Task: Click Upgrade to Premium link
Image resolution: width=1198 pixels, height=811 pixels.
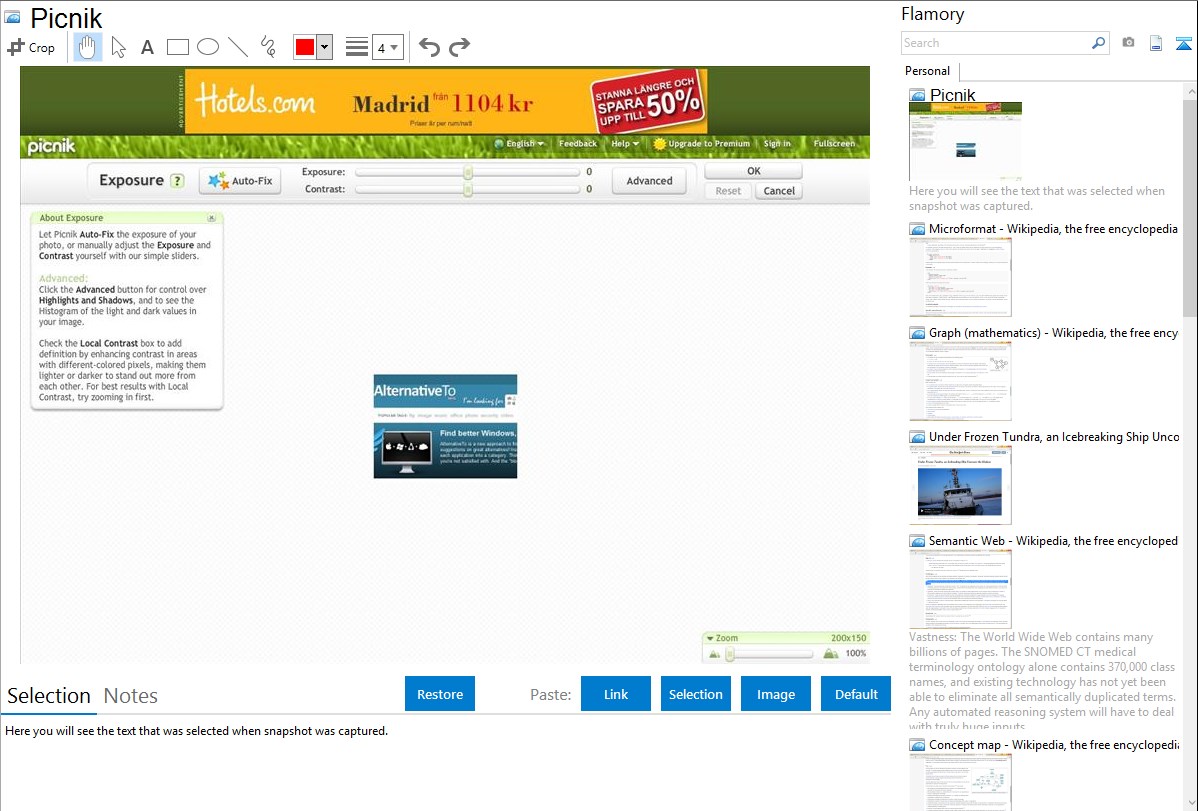Action: click(702, 144)
